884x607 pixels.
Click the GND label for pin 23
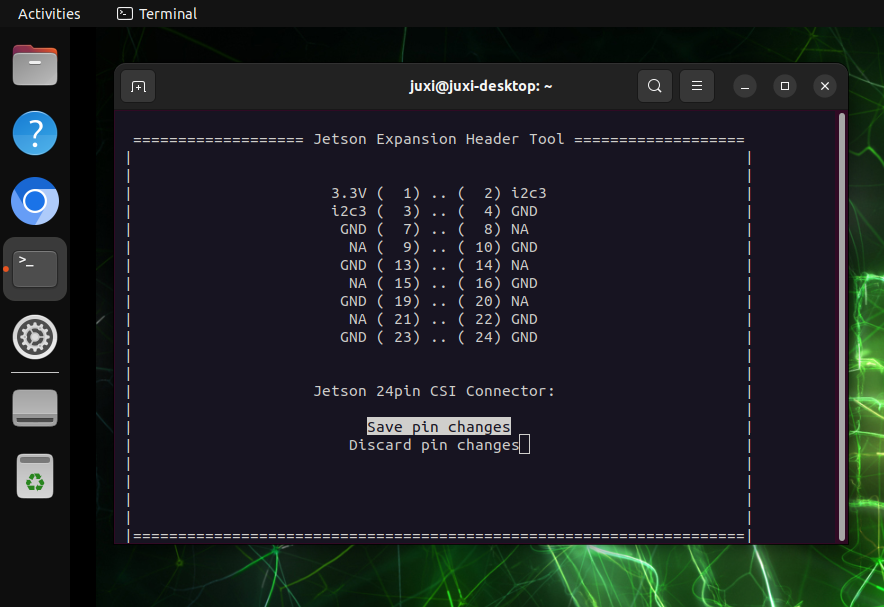point(353,338)
